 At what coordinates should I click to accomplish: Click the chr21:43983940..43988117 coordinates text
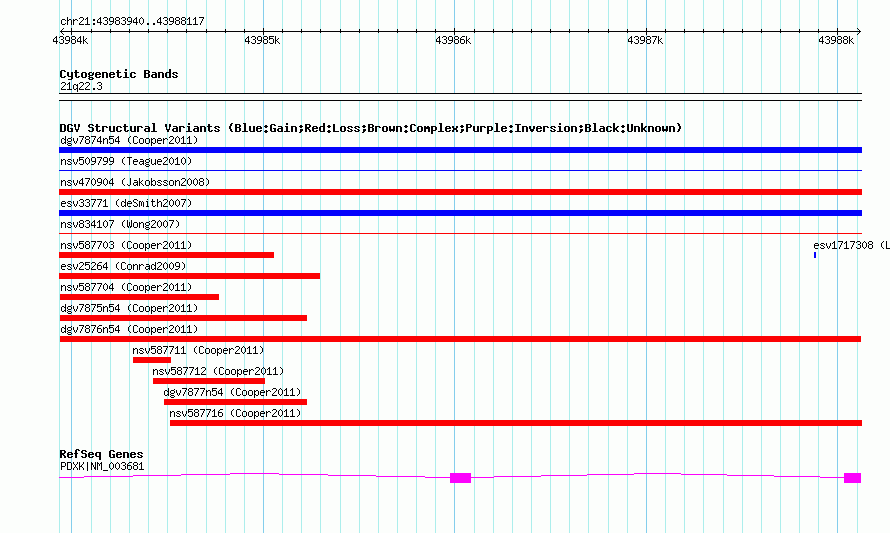(x=132, y=22)
